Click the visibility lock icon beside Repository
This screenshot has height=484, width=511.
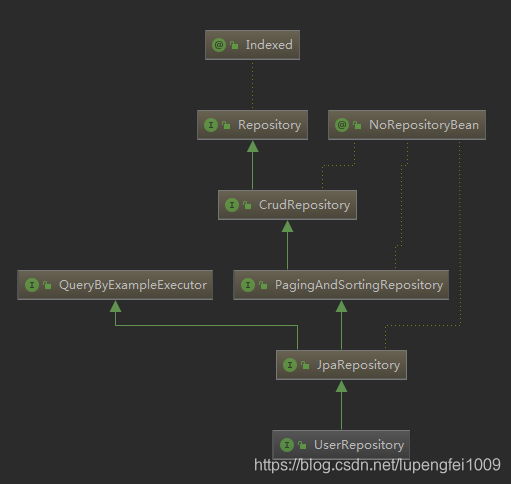(226, 125)
